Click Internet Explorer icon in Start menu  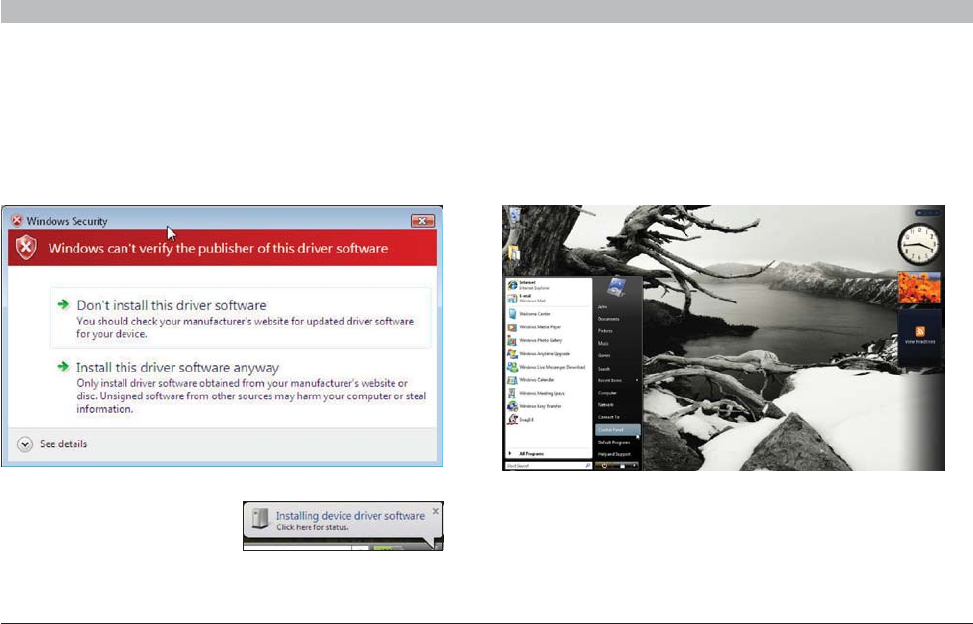[x=513, y=285]
